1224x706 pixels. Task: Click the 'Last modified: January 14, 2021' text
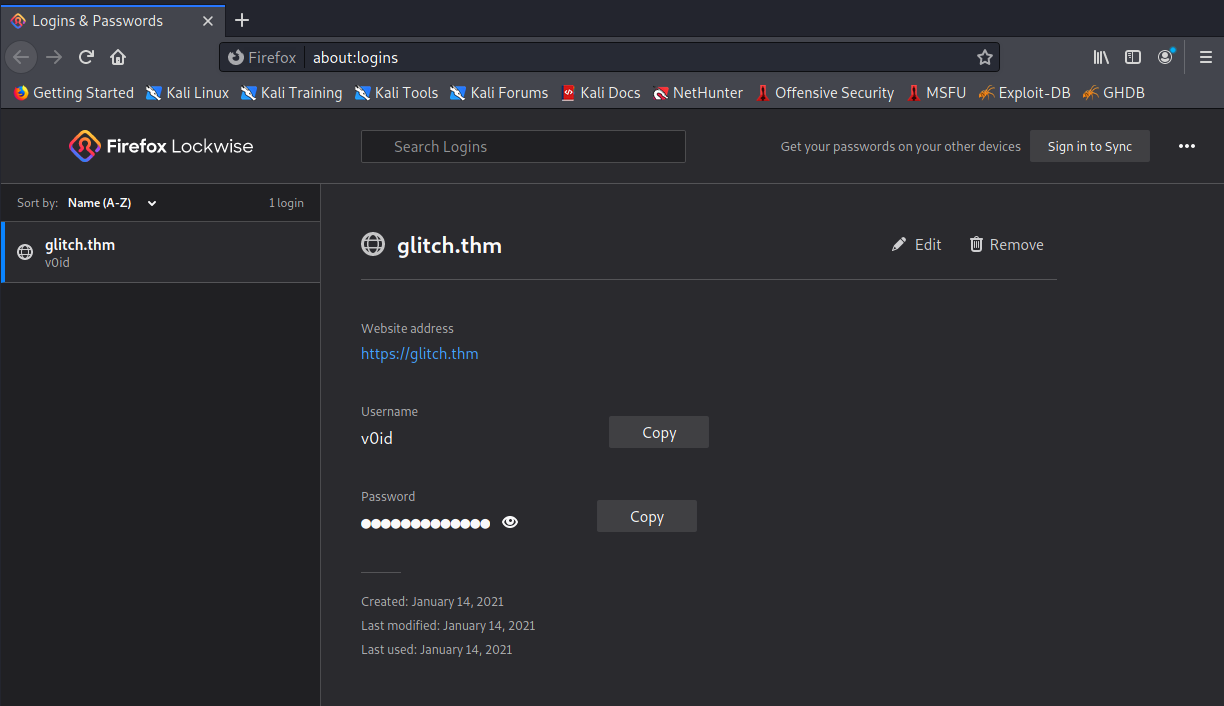448,626
